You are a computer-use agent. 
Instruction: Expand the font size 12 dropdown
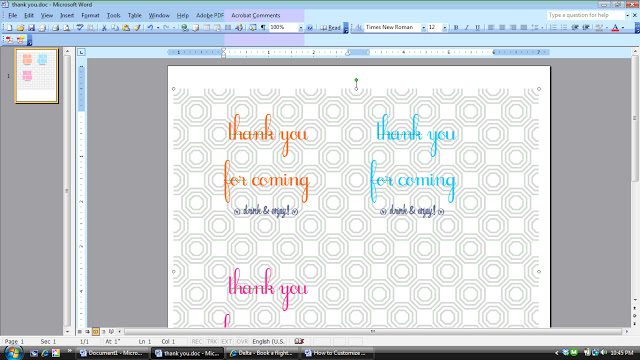pyautogui.click(x=444, y=28)
